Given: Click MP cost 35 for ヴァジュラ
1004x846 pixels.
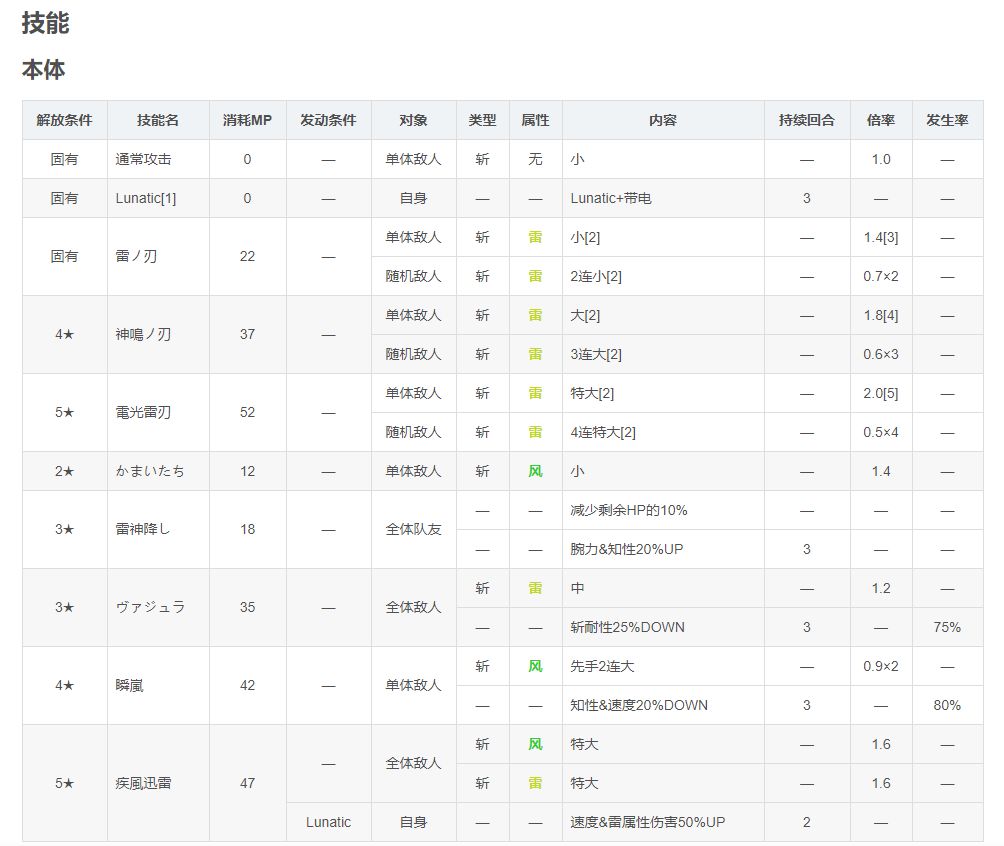Looking at the screenshot, I should coord(248,608).
